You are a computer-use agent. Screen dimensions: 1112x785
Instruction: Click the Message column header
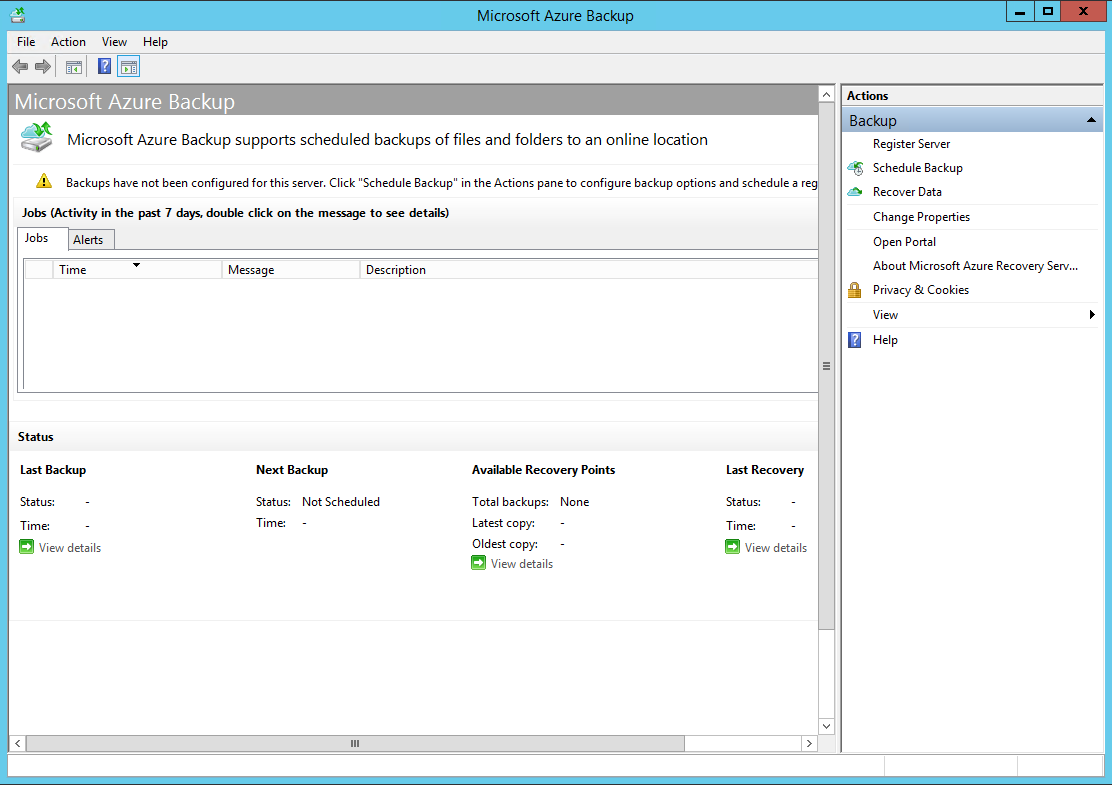[291, 269]
